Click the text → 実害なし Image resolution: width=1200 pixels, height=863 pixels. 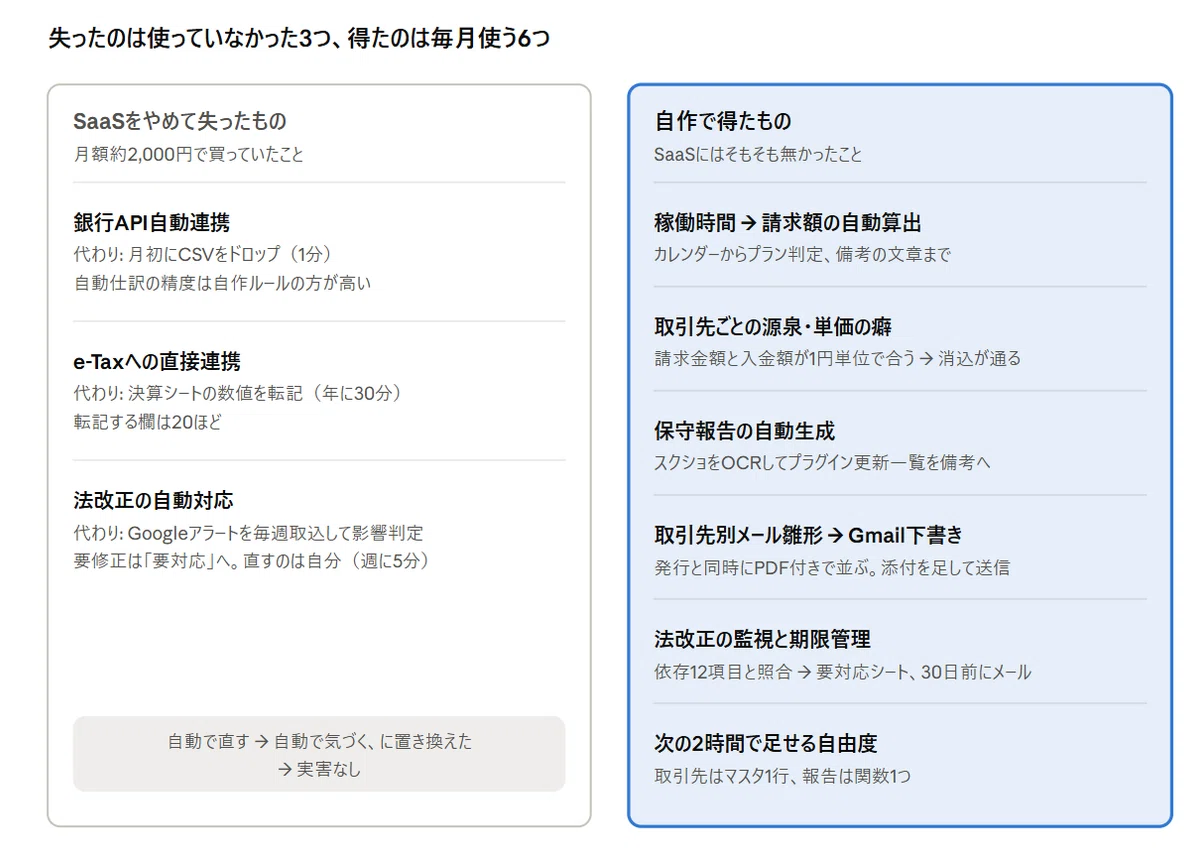(x=319, y=770)
